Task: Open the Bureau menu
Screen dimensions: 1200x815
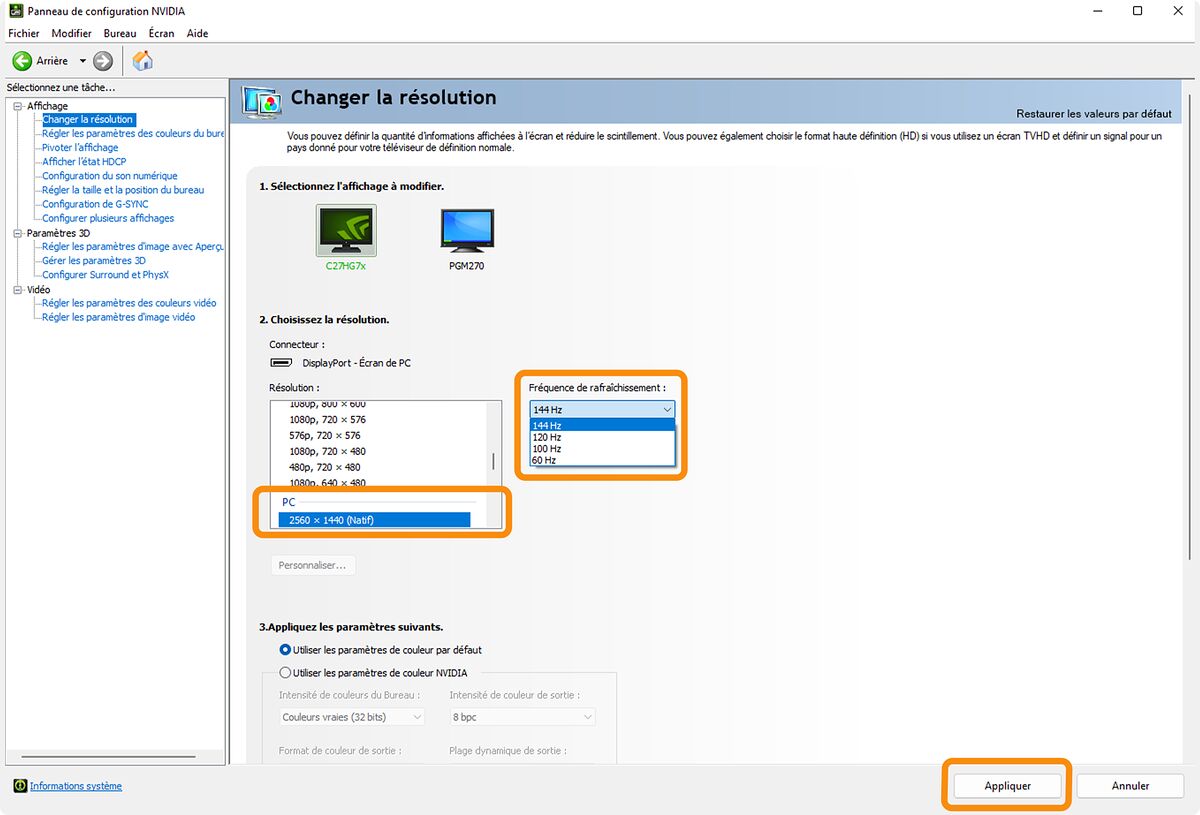Action: click(x=120, y=33)
